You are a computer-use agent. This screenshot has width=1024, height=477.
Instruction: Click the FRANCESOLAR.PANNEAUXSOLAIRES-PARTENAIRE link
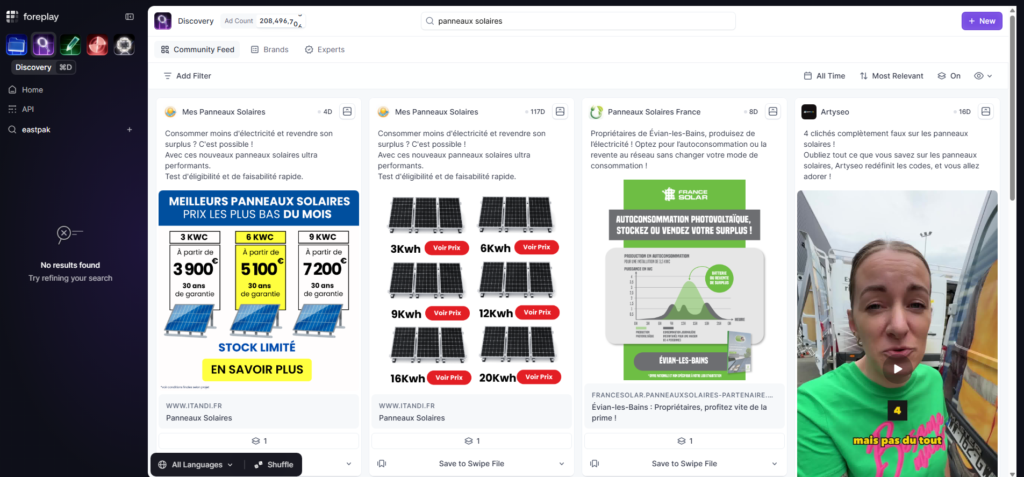pos(682,395)
